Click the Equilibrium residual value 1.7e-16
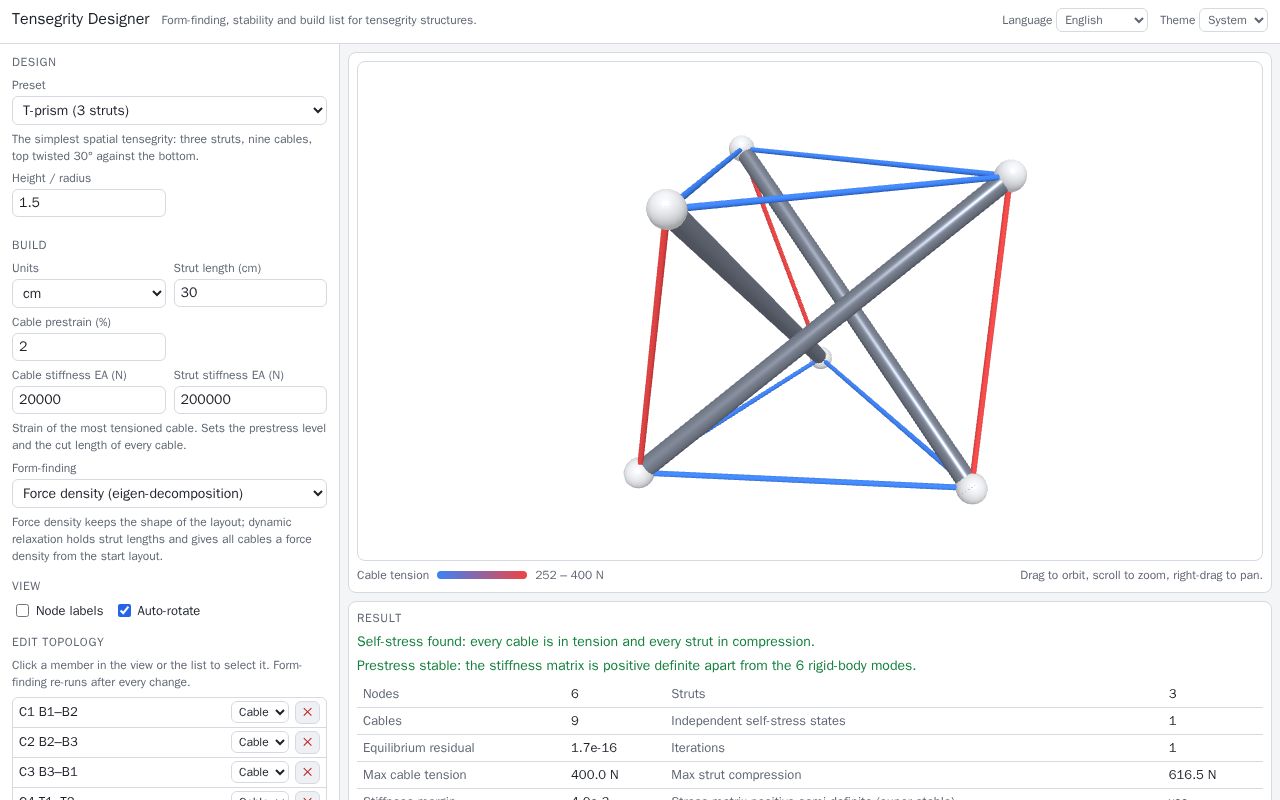The width and height of the screenshot is (1280, 800). (594, 748)
